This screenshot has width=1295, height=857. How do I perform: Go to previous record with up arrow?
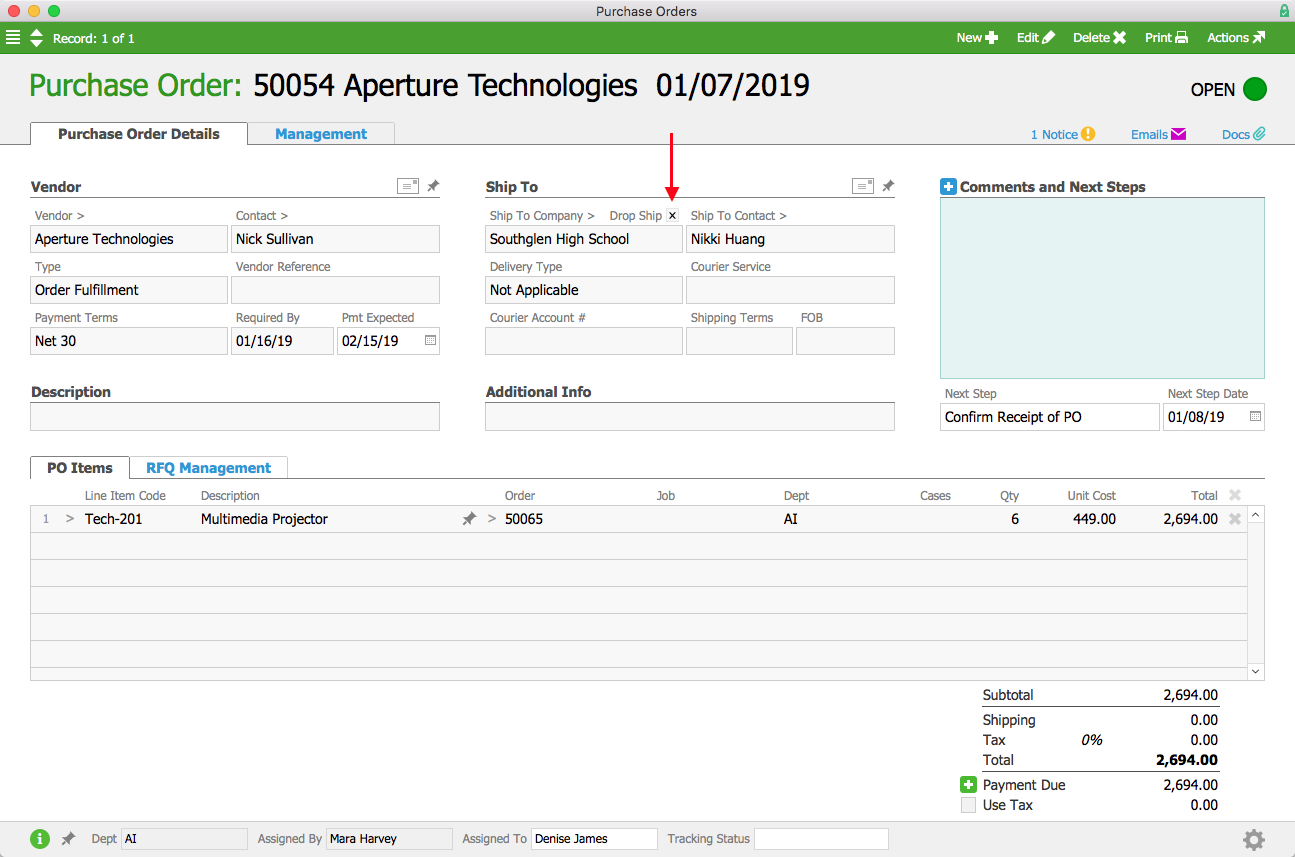coord(37,33)
